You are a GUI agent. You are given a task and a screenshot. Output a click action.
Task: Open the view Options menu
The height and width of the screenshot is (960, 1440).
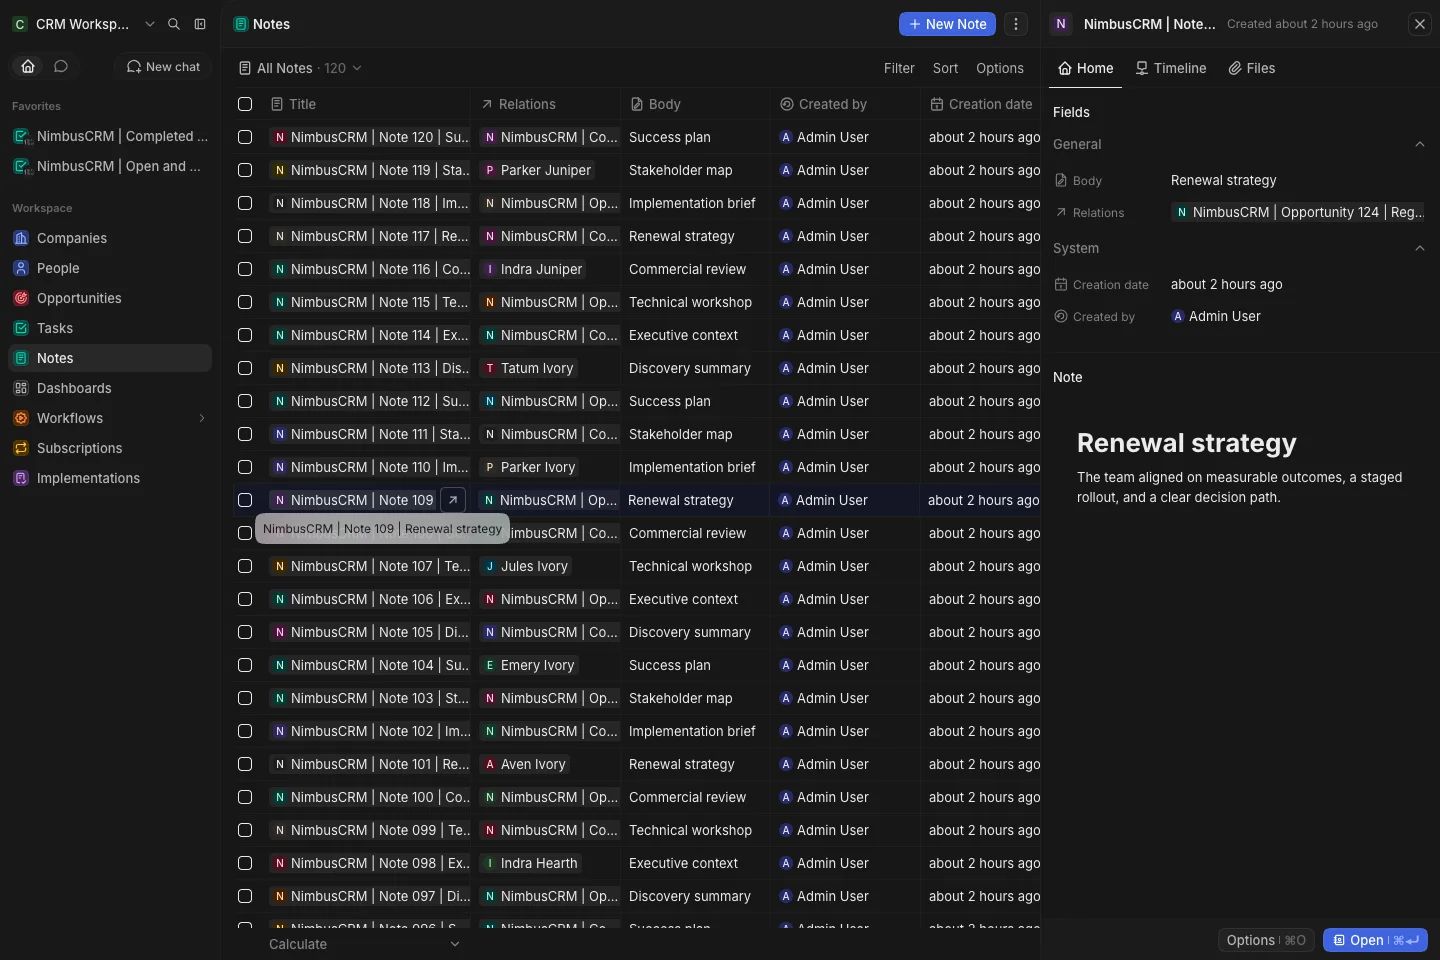pos(1000,68)
